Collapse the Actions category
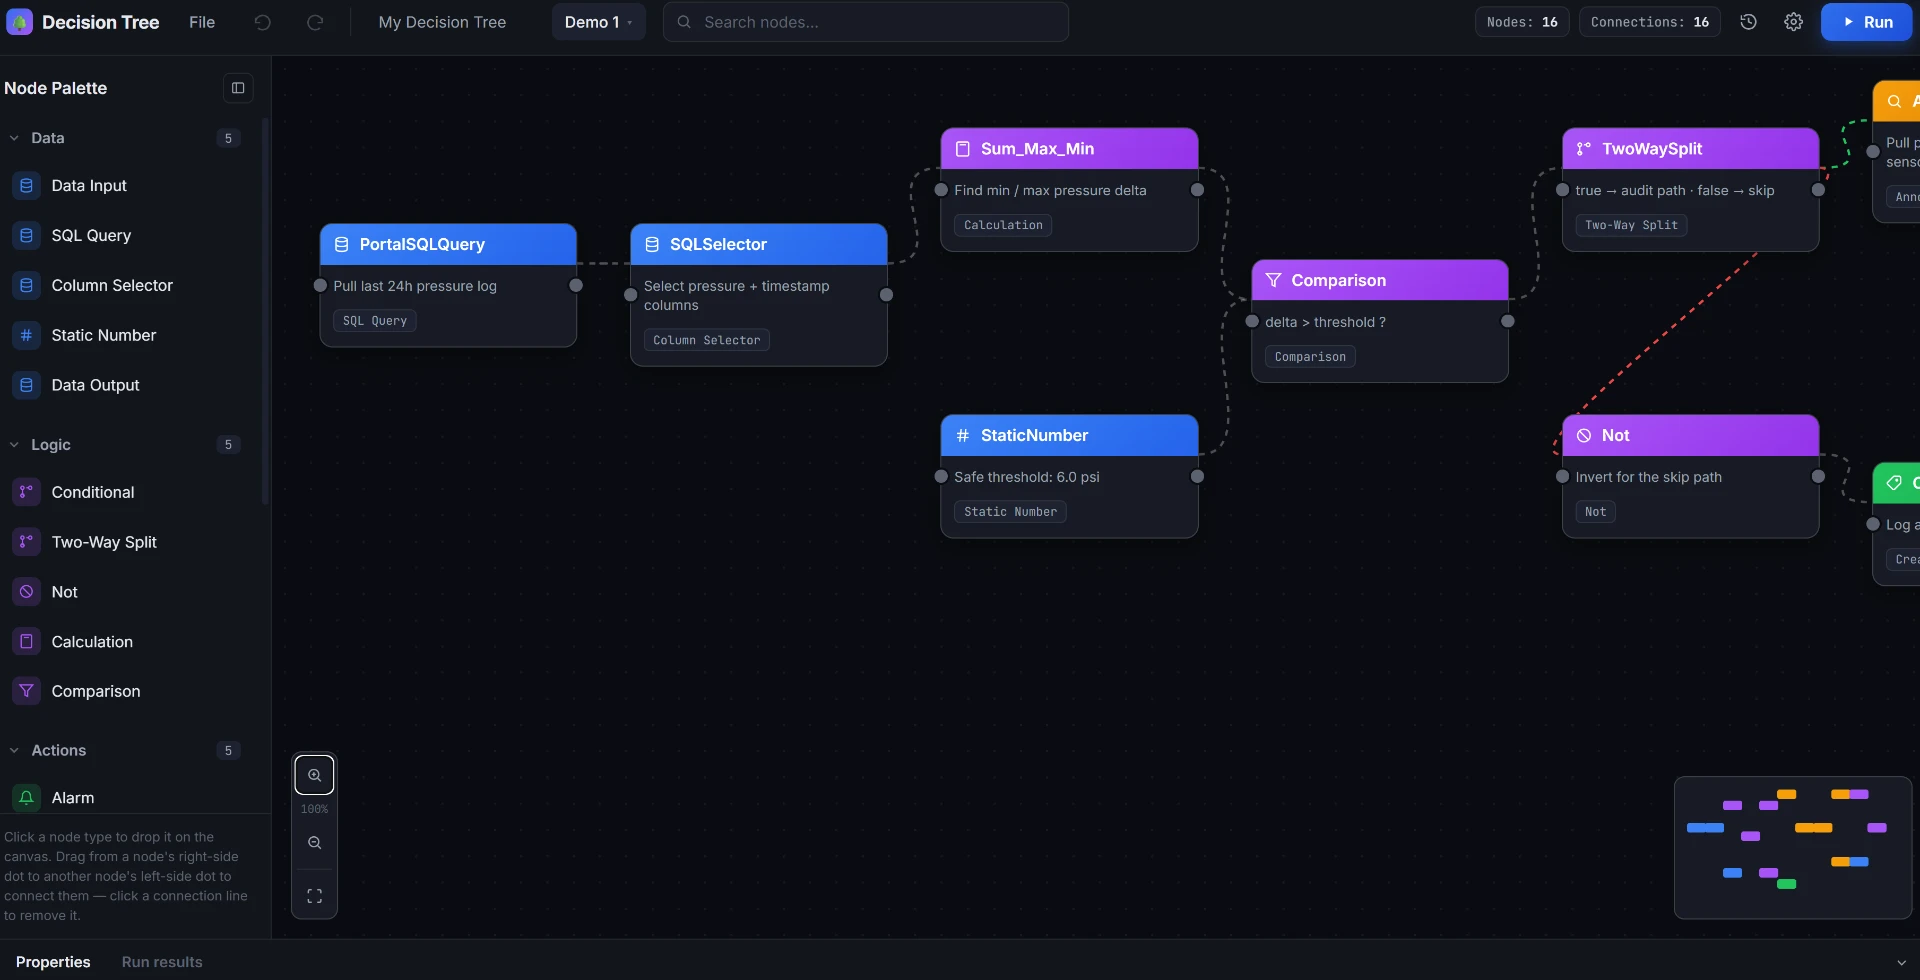This screenshot has width=1920, height=980. 14,750
